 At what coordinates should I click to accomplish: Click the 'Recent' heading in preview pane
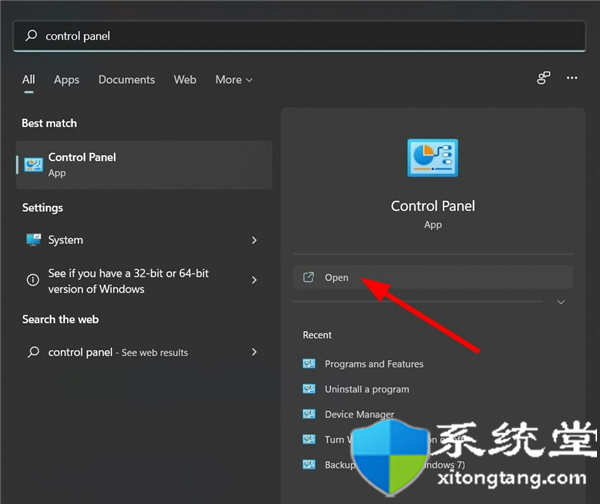click(317, 335)
